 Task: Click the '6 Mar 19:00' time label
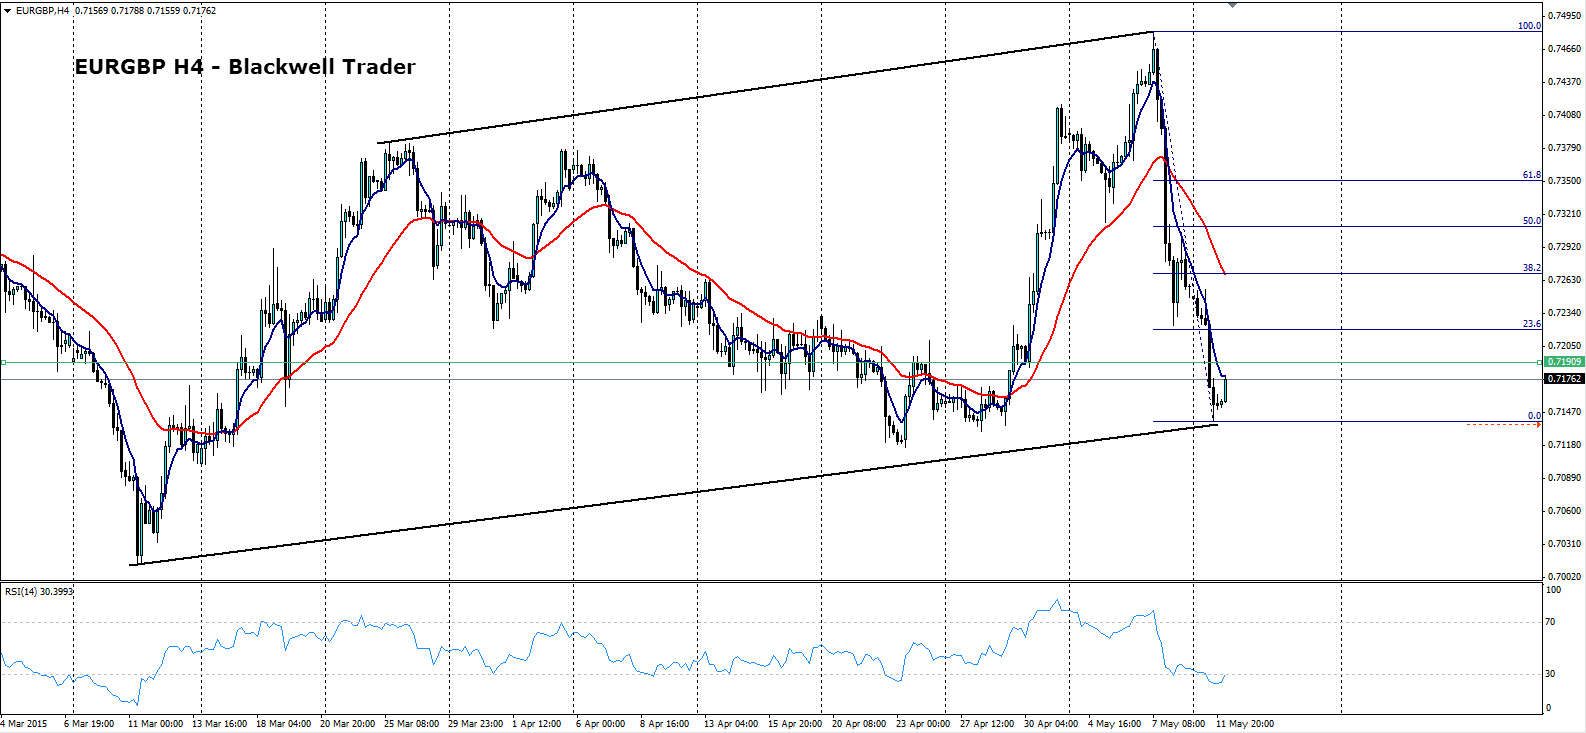coord(89,723)
